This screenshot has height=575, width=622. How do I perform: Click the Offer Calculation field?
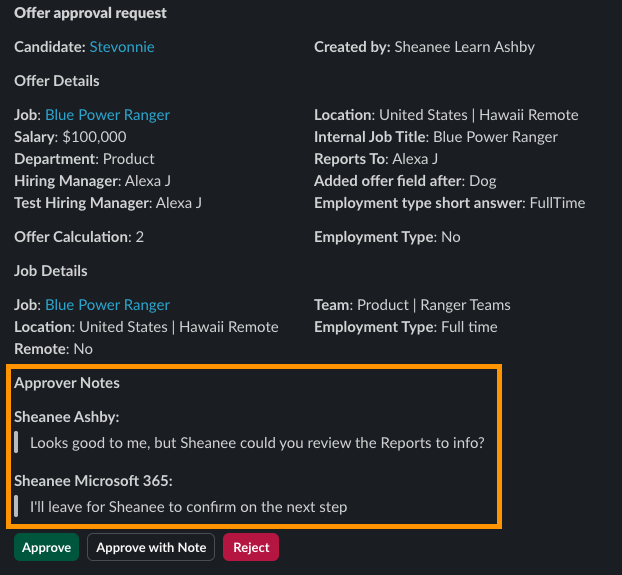point(79,237)
